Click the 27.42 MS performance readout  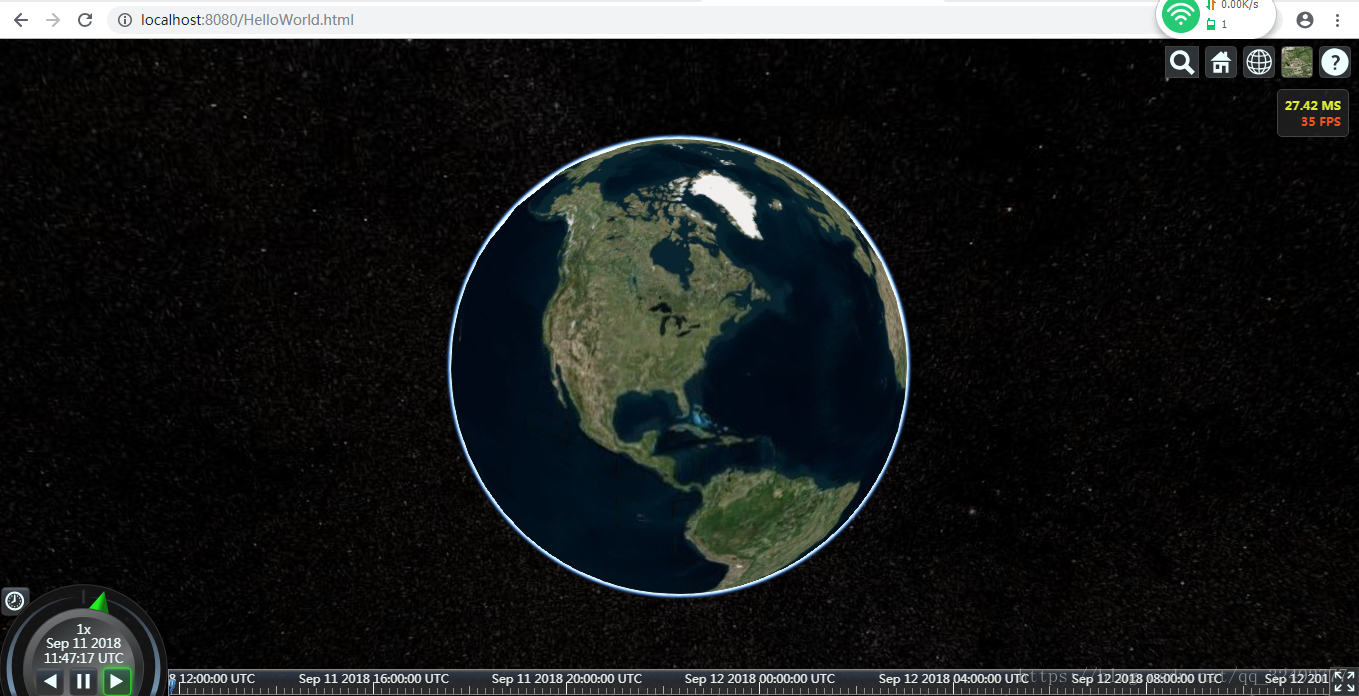1313,106
